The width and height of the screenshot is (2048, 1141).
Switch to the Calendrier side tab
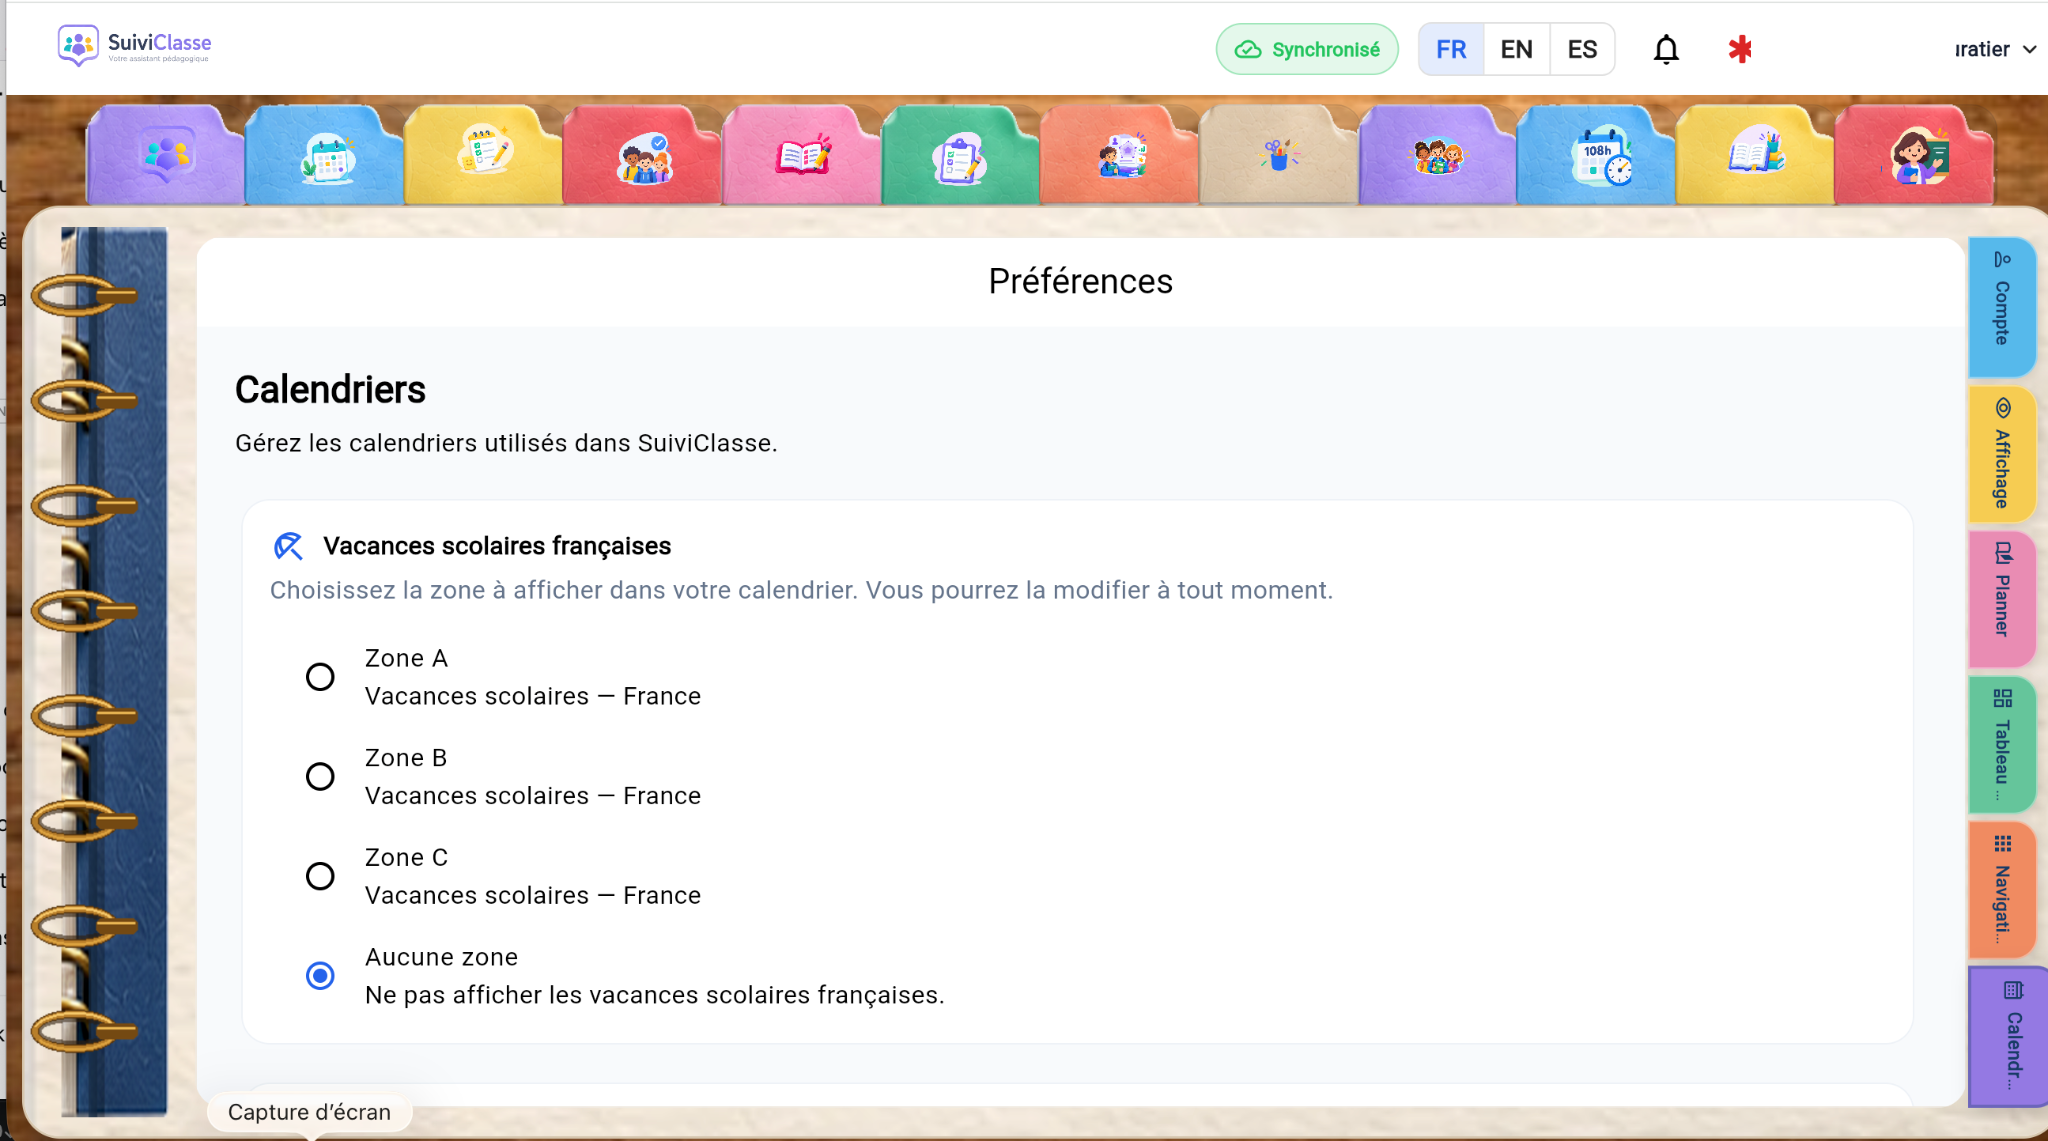[x=2008, y=1037]
